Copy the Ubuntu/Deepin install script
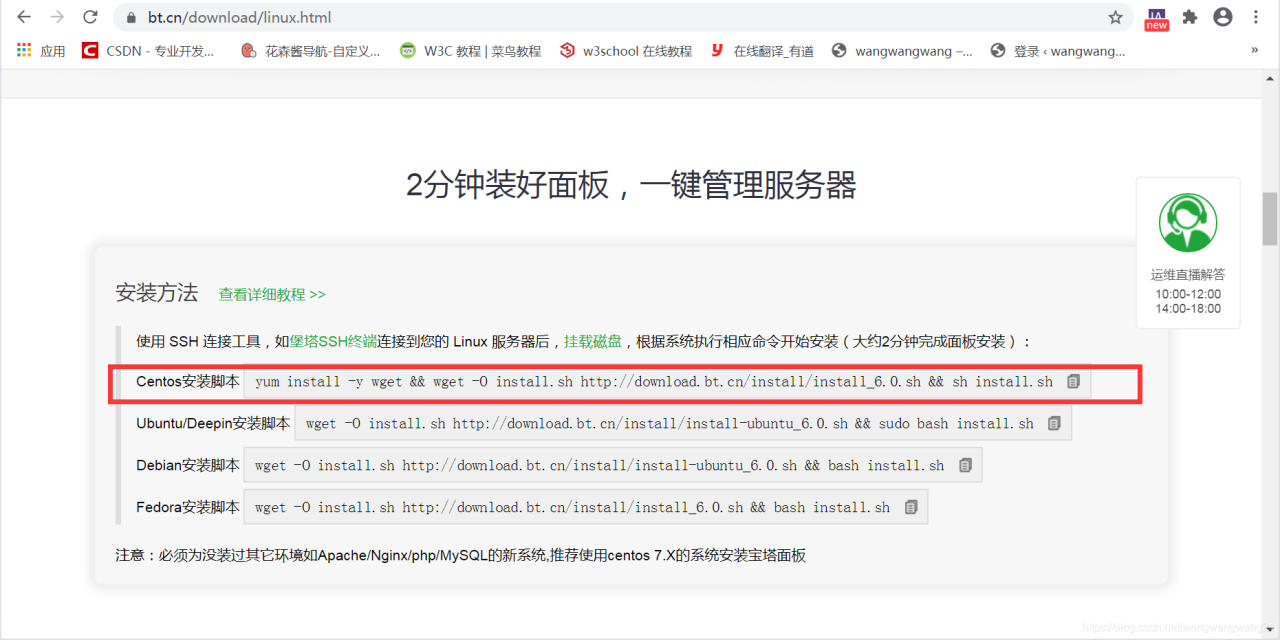The image size is (1280, 640). [1054, 424]
